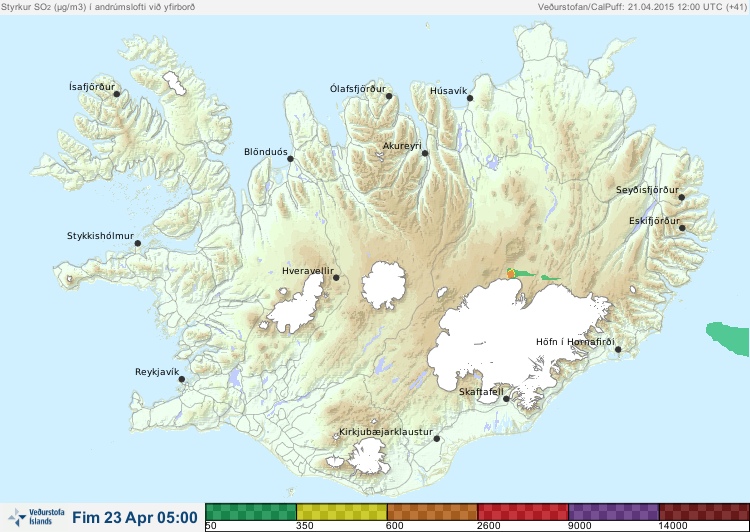Click the dark red 14000 legend swatch

[704, 512]
